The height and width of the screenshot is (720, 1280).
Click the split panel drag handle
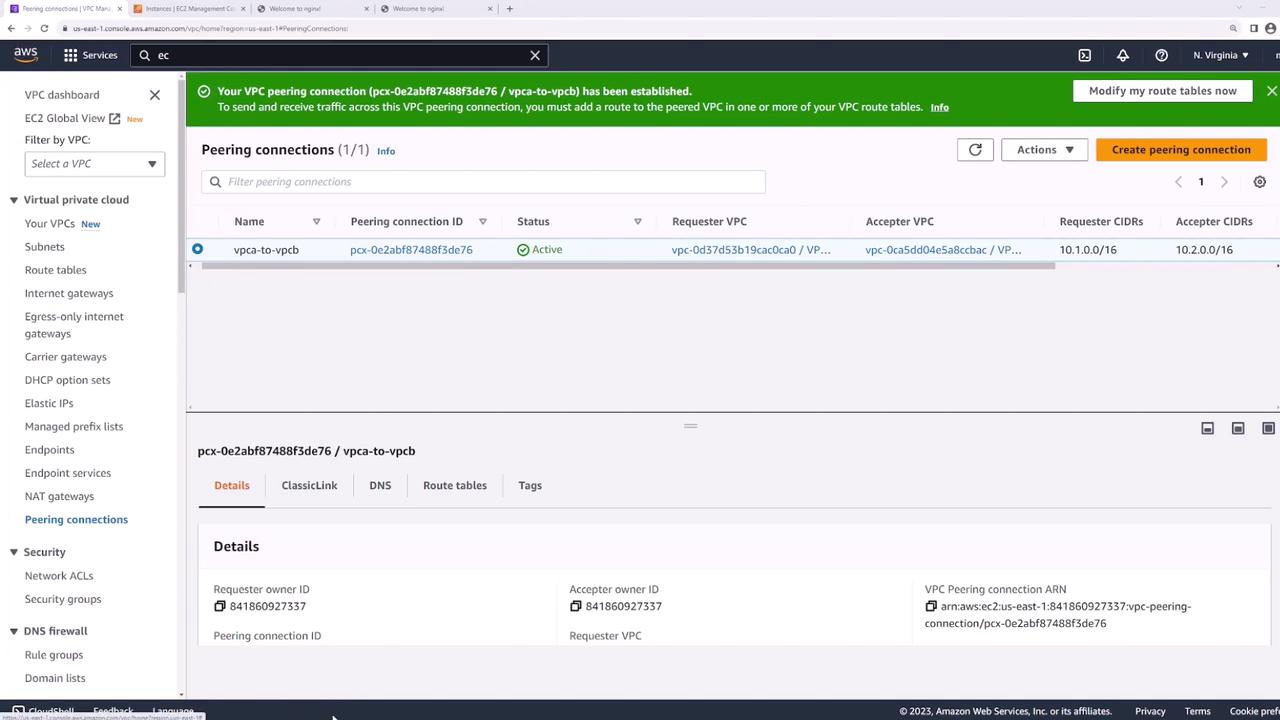coord(690,426)
